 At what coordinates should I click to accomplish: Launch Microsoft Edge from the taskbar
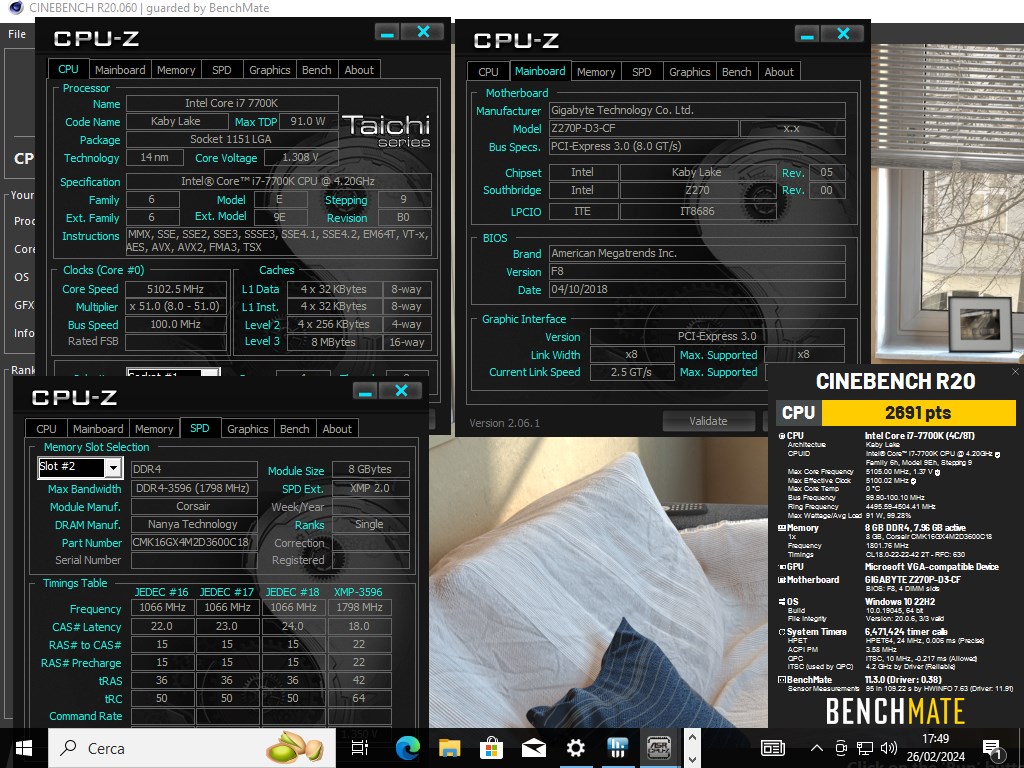pos(407,748)
